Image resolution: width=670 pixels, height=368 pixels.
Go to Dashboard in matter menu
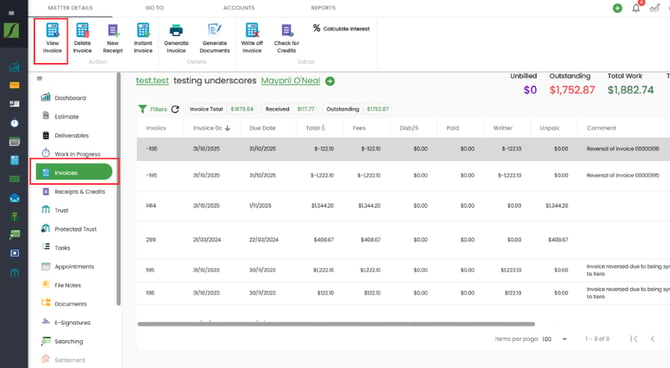coord(63,98)
